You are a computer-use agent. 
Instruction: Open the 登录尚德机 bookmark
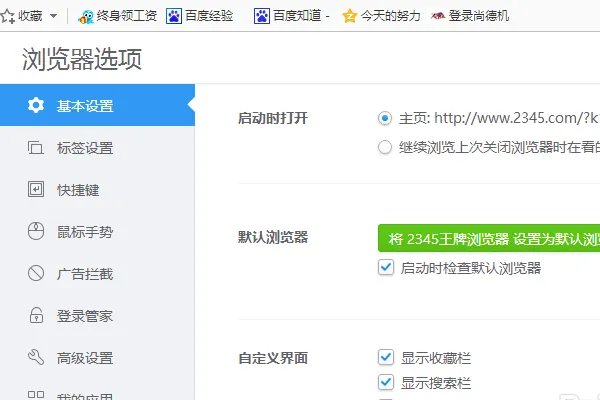point(470,16)
